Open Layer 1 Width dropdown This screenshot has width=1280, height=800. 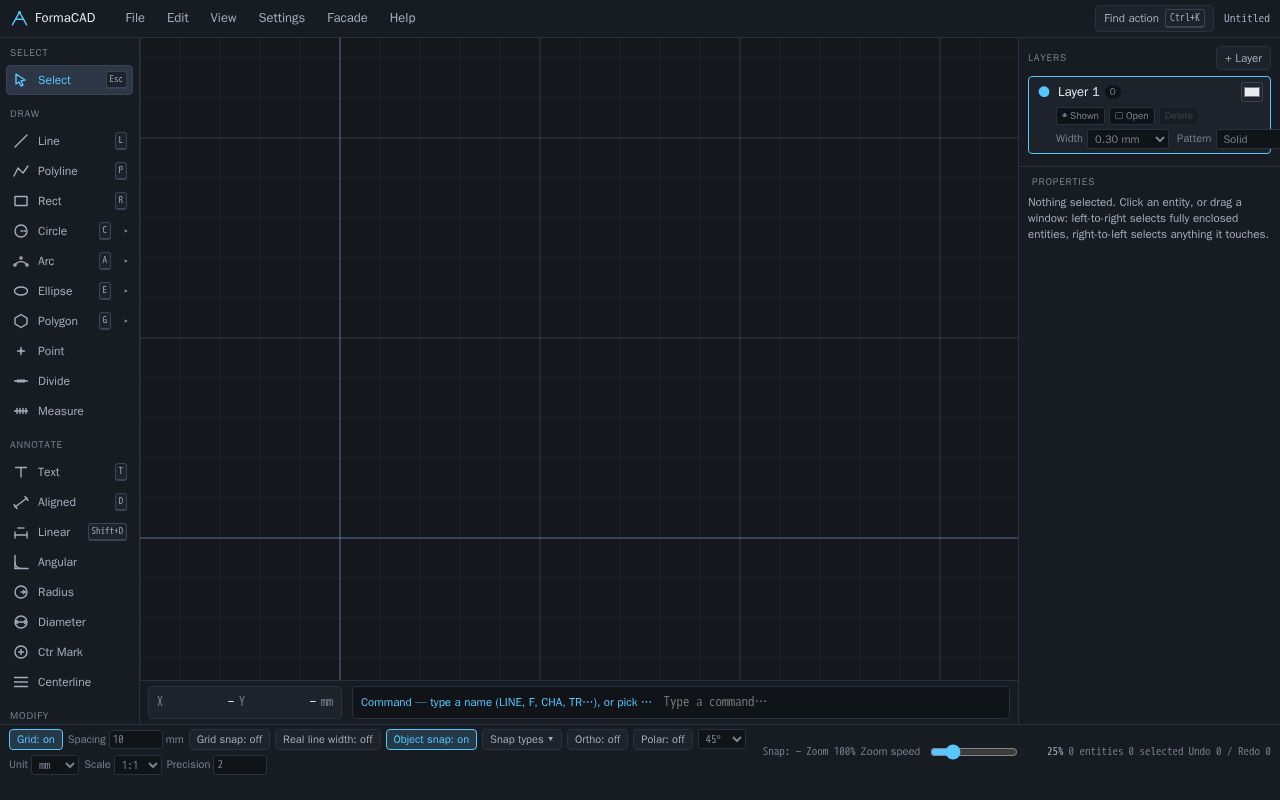[1128, 139]
